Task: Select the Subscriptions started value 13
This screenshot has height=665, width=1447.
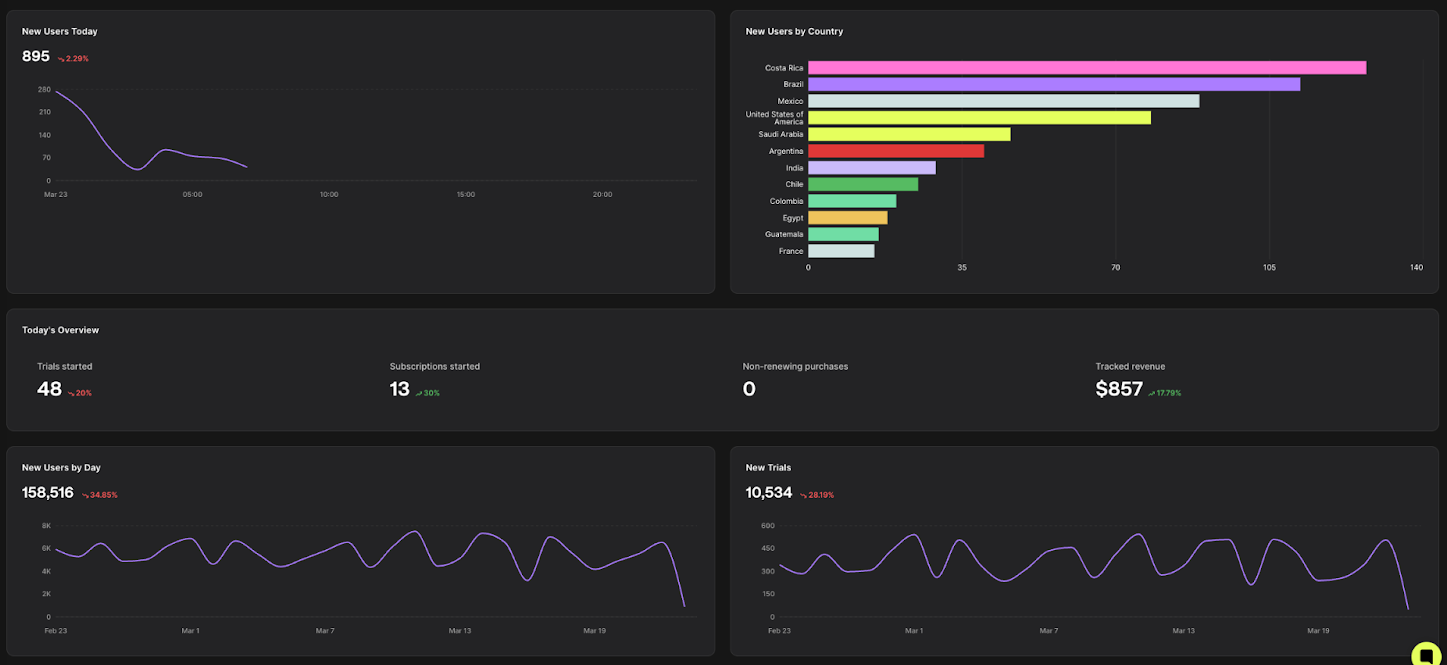Action: click(x=398, y=389)
